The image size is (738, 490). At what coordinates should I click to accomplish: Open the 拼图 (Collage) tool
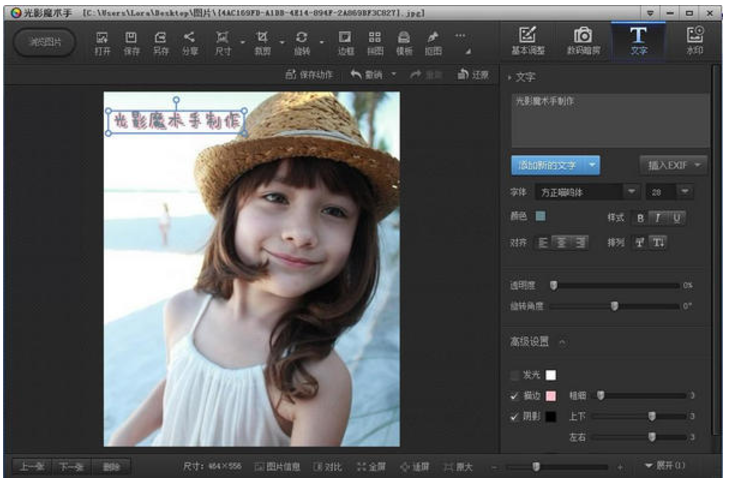click(375, 41)
